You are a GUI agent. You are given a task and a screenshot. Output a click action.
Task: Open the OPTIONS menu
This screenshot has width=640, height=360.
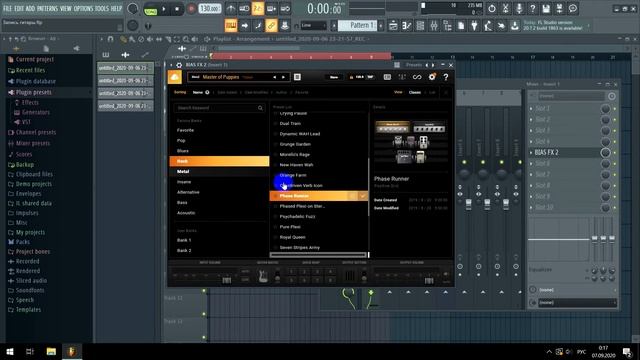tap(83, 8)
